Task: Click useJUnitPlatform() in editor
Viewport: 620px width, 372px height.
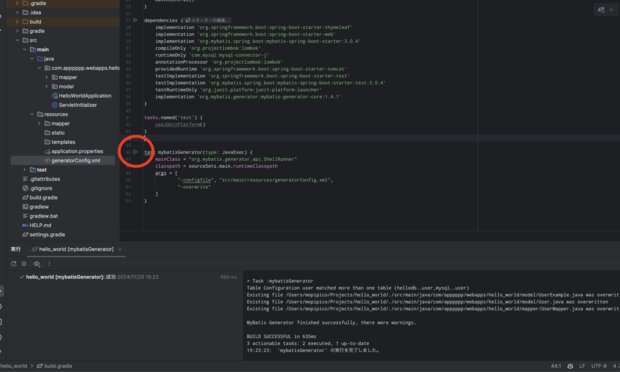Action: tap(180, 125)
